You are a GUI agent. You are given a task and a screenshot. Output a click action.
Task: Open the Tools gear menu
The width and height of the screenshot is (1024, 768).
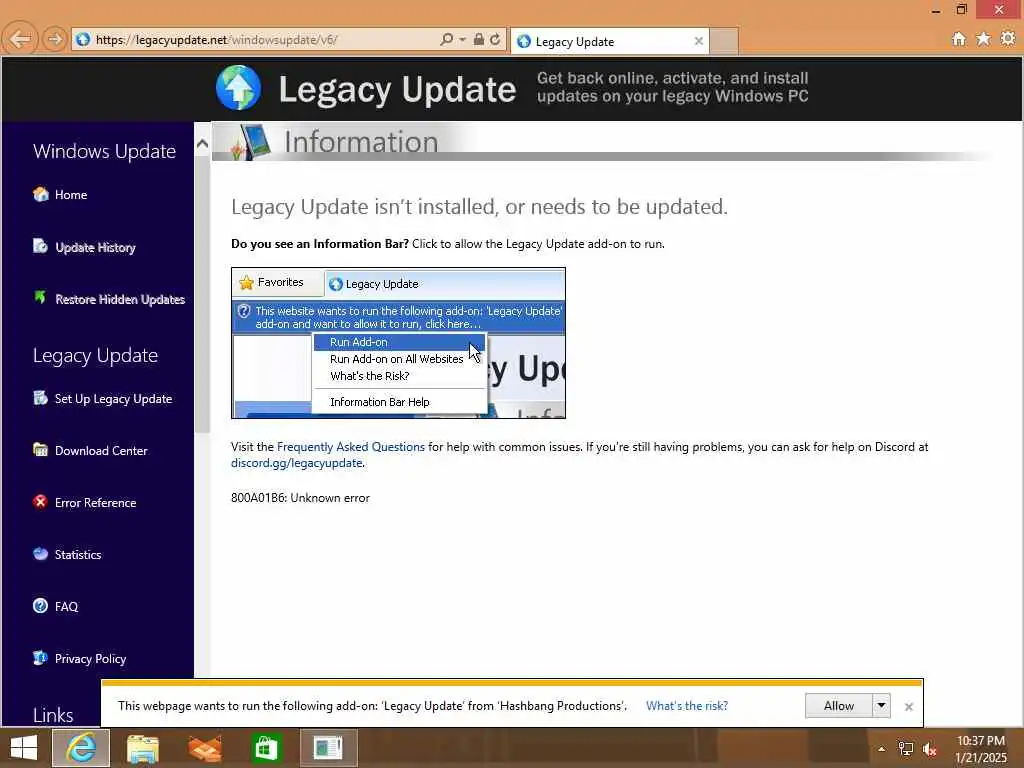pyautogui.click(x=1008, y=39)
